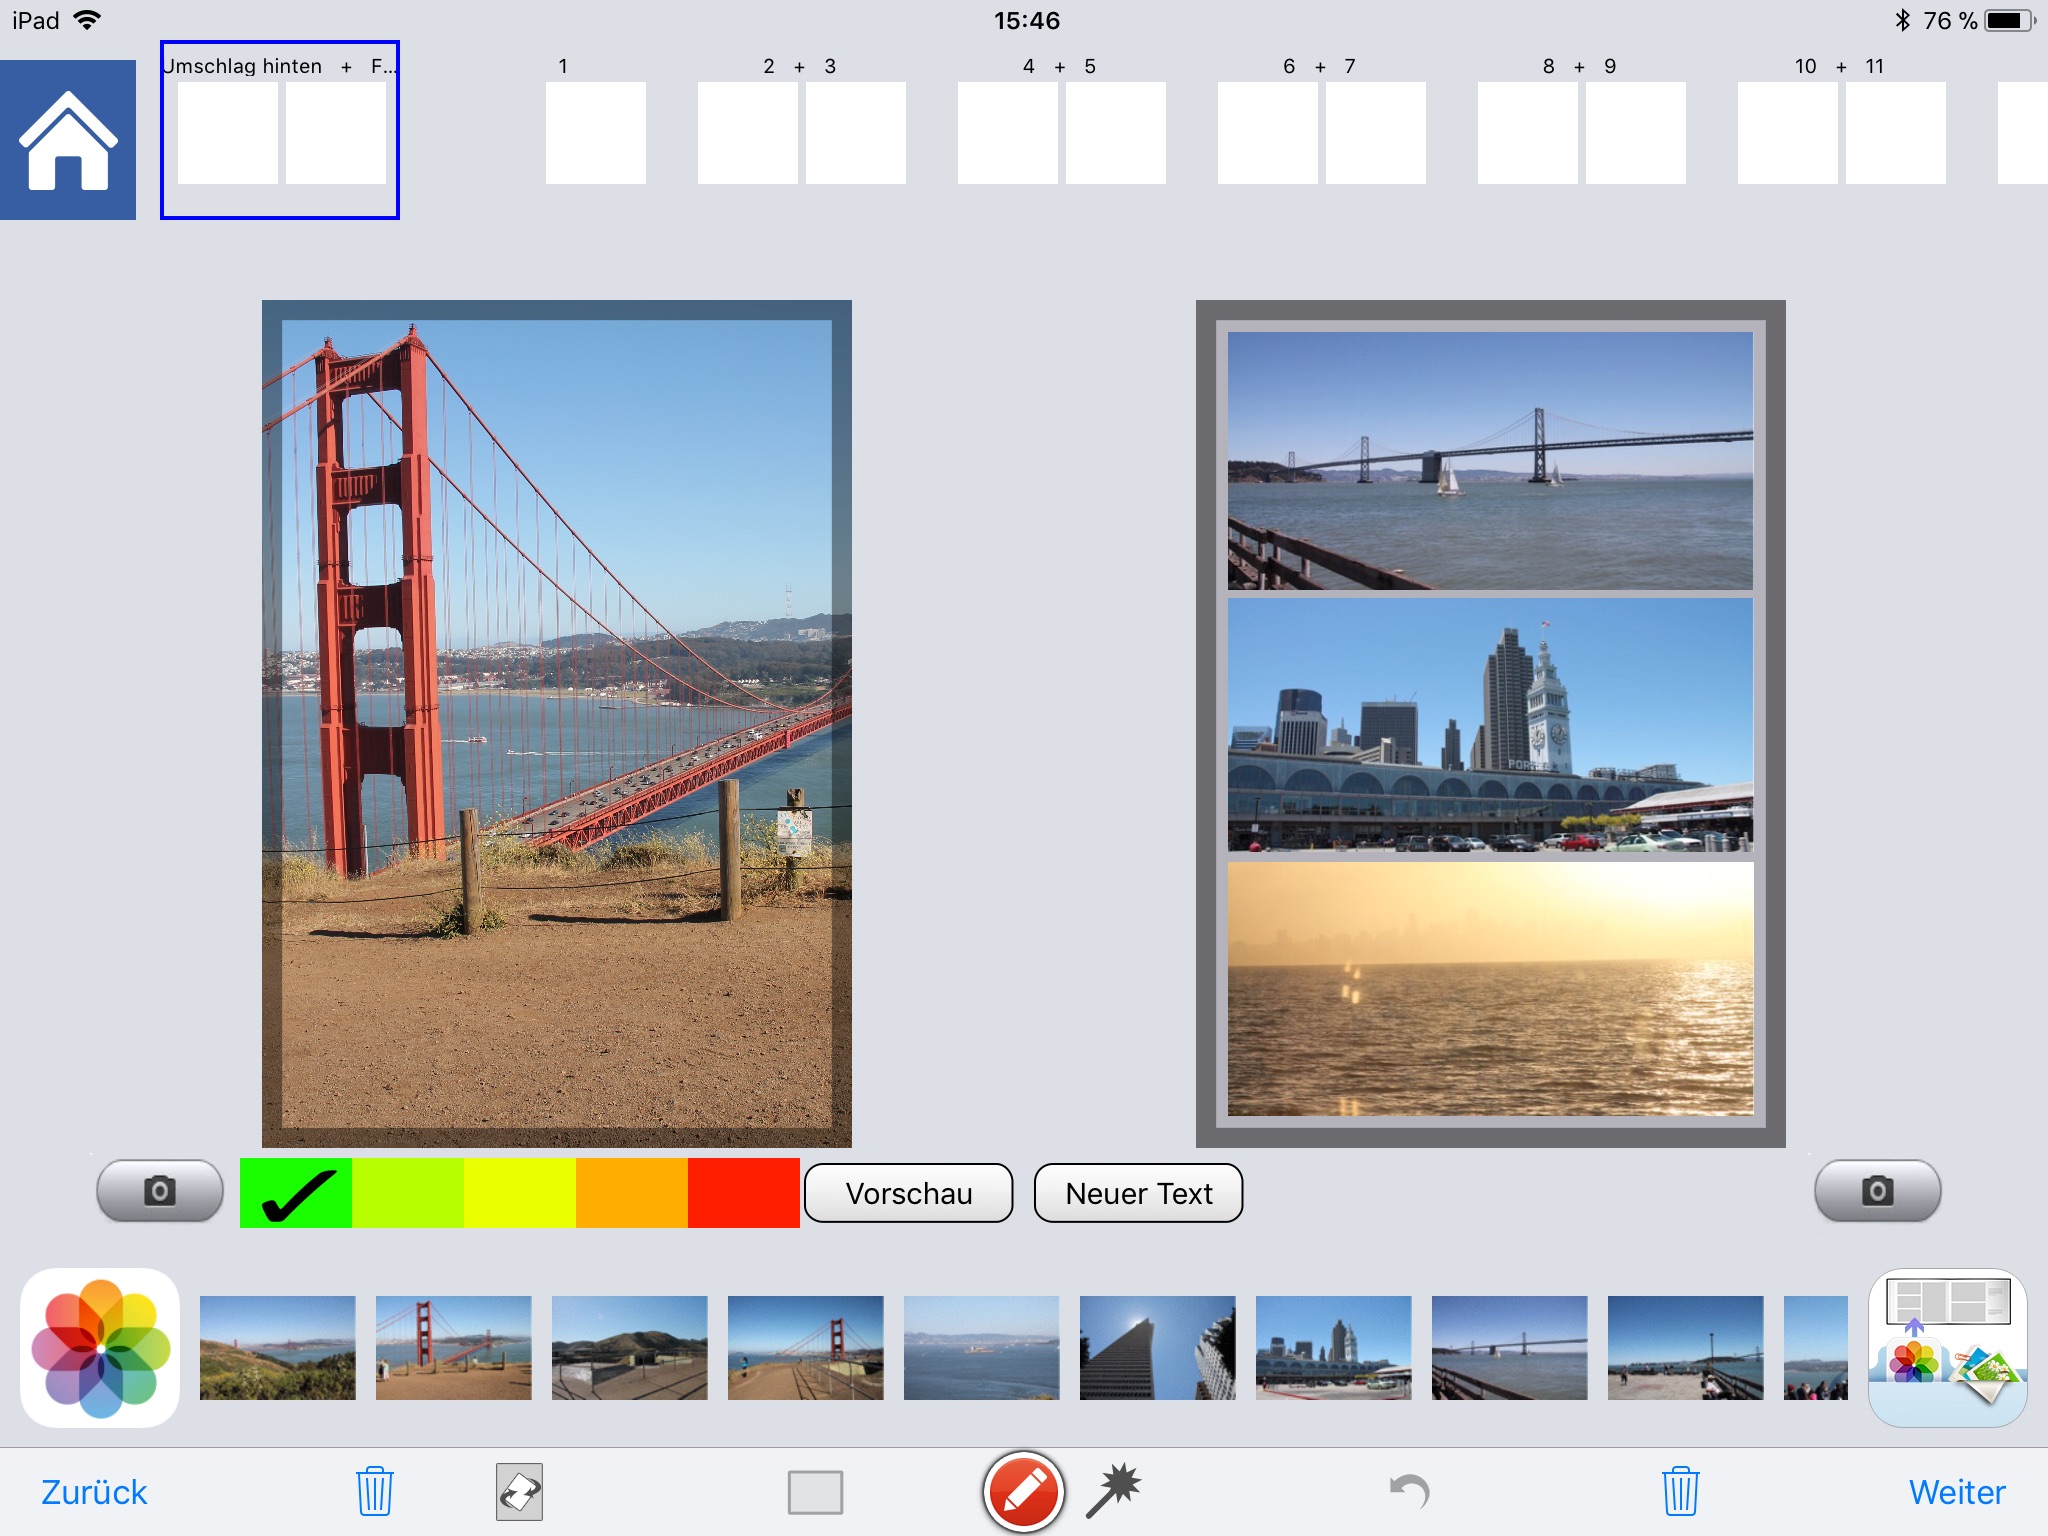Pick the Bay Bridge thumbnail in strip
The image size is (2048, 1536).
tap(1510, 1347)
